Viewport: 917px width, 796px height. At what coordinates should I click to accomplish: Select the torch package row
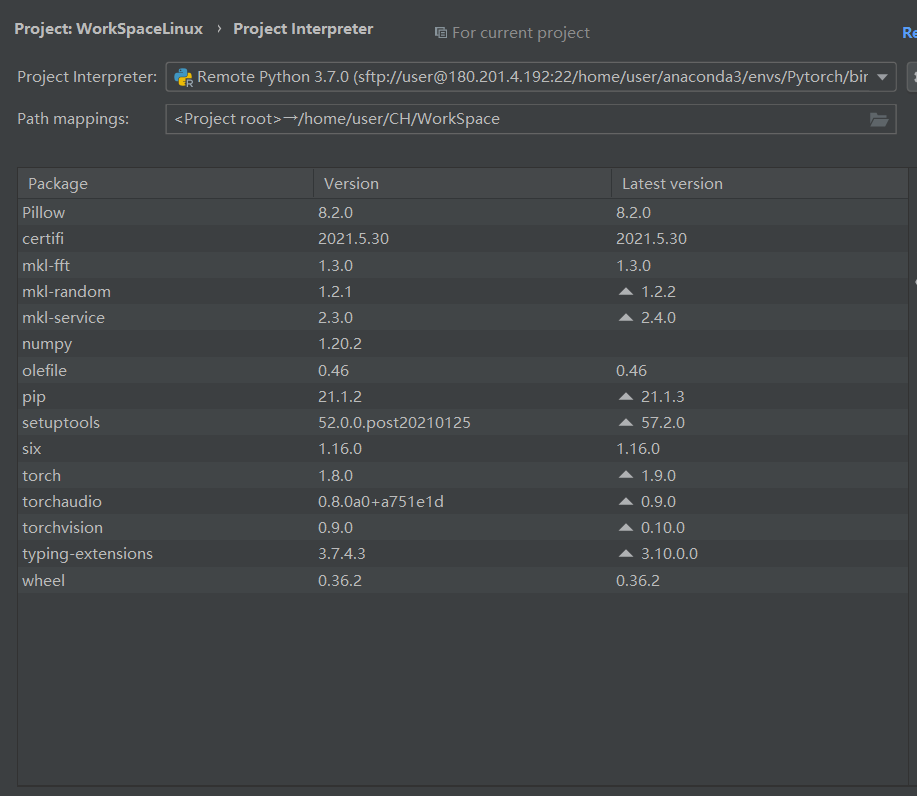[463, 475]
